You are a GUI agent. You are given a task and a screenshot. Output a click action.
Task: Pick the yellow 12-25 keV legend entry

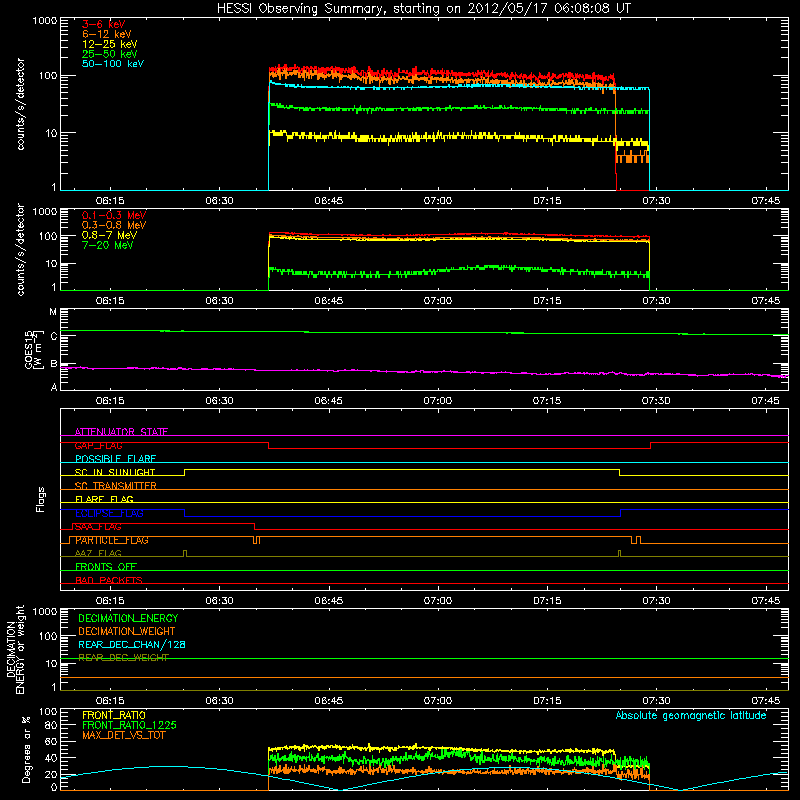[x=110, y=44]
